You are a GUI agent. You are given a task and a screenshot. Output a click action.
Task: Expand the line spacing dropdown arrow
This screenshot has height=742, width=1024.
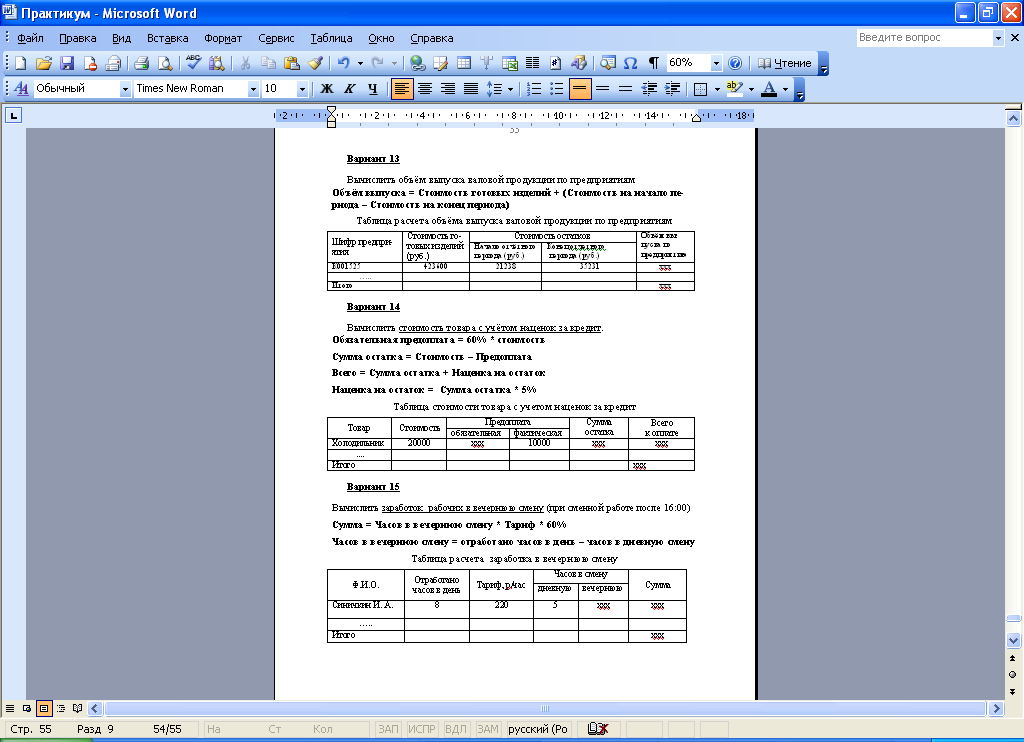pos(511,88)
